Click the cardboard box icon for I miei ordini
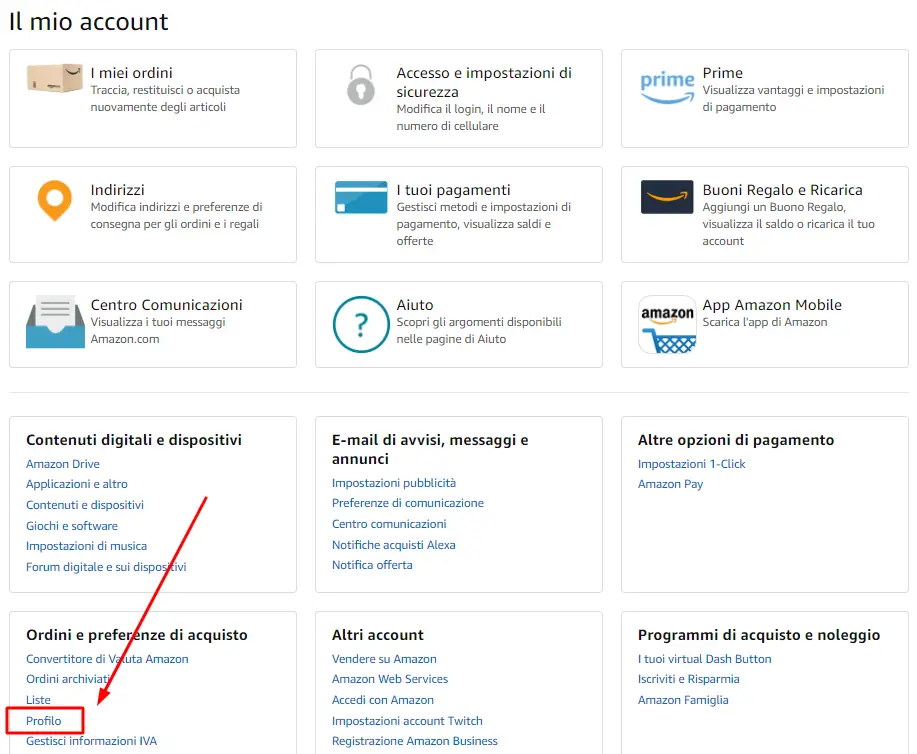The height and width of the screenshot is (754, 917). 54,78
